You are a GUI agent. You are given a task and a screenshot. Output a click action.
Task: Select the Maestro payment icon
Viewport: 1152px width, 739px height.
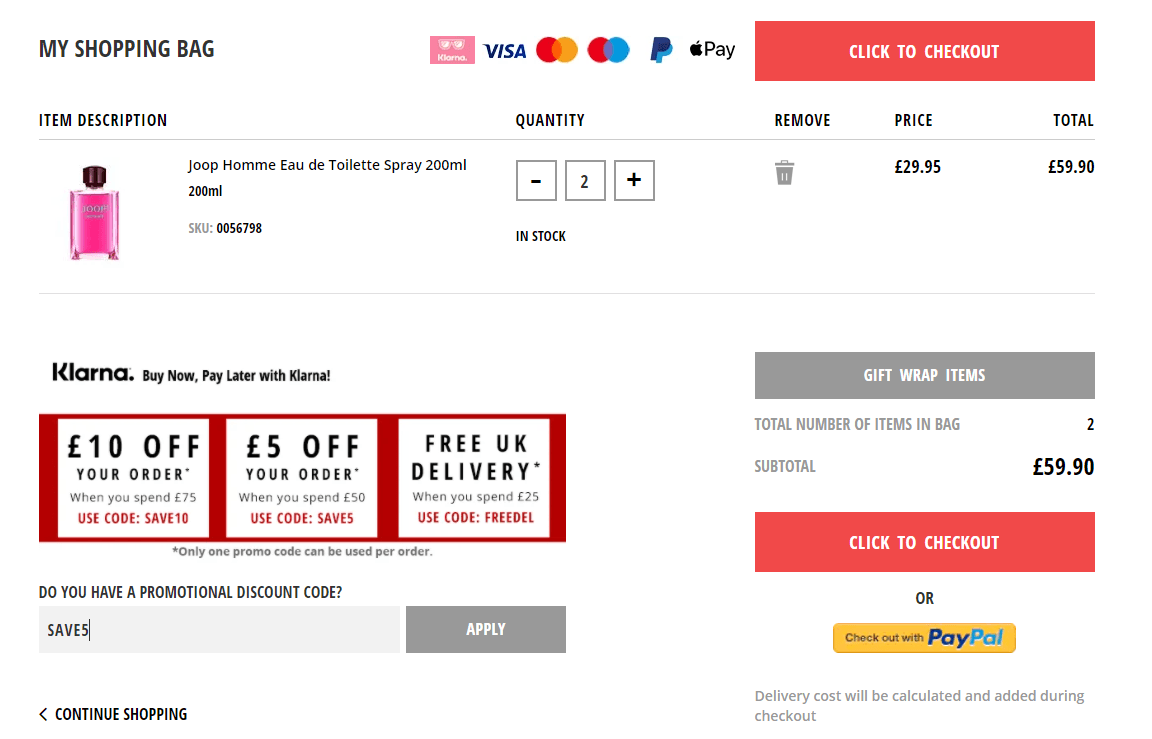608,50
